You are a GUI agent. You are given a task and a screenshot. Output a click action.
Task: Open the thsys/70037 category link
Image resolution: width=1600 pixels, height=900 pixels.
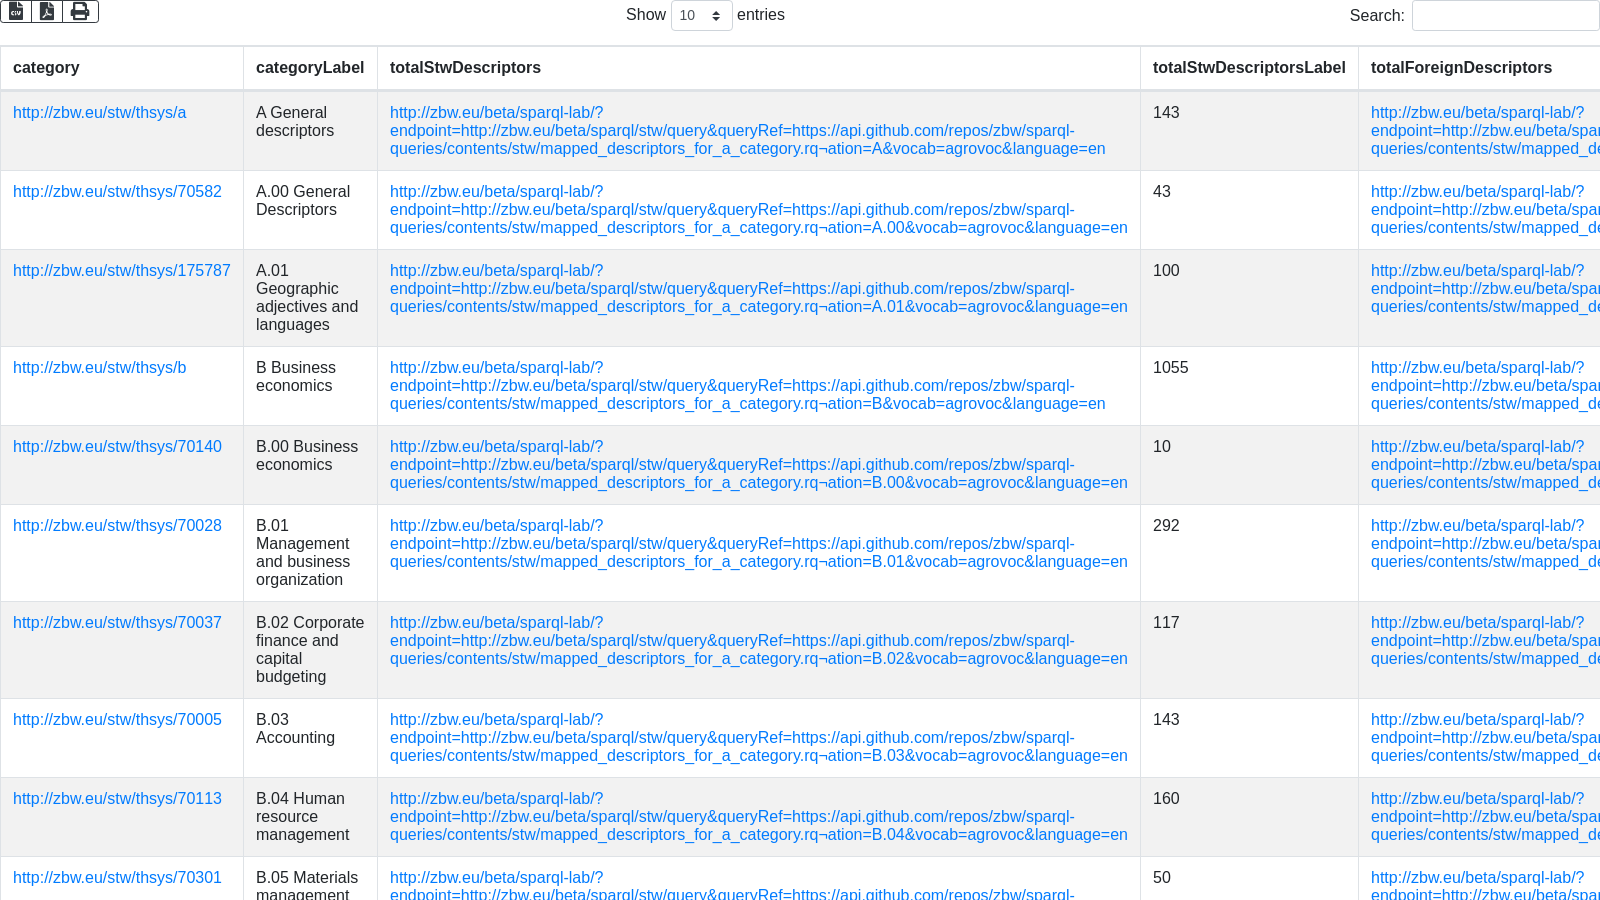(117, 623)
